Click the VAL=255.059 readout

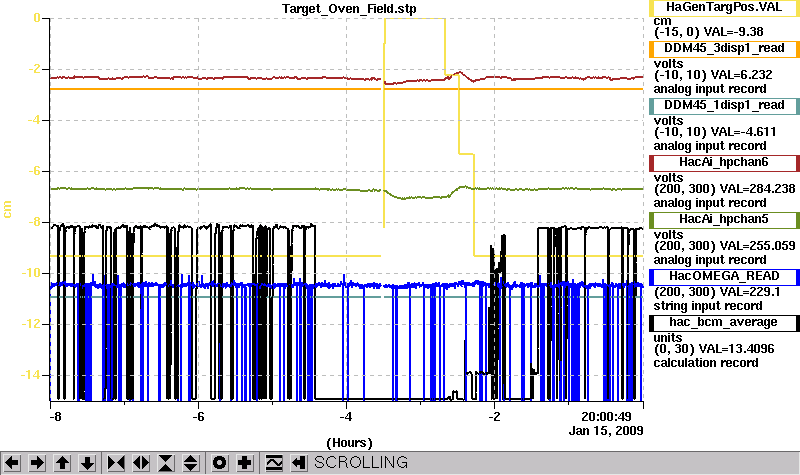(757, 246)
